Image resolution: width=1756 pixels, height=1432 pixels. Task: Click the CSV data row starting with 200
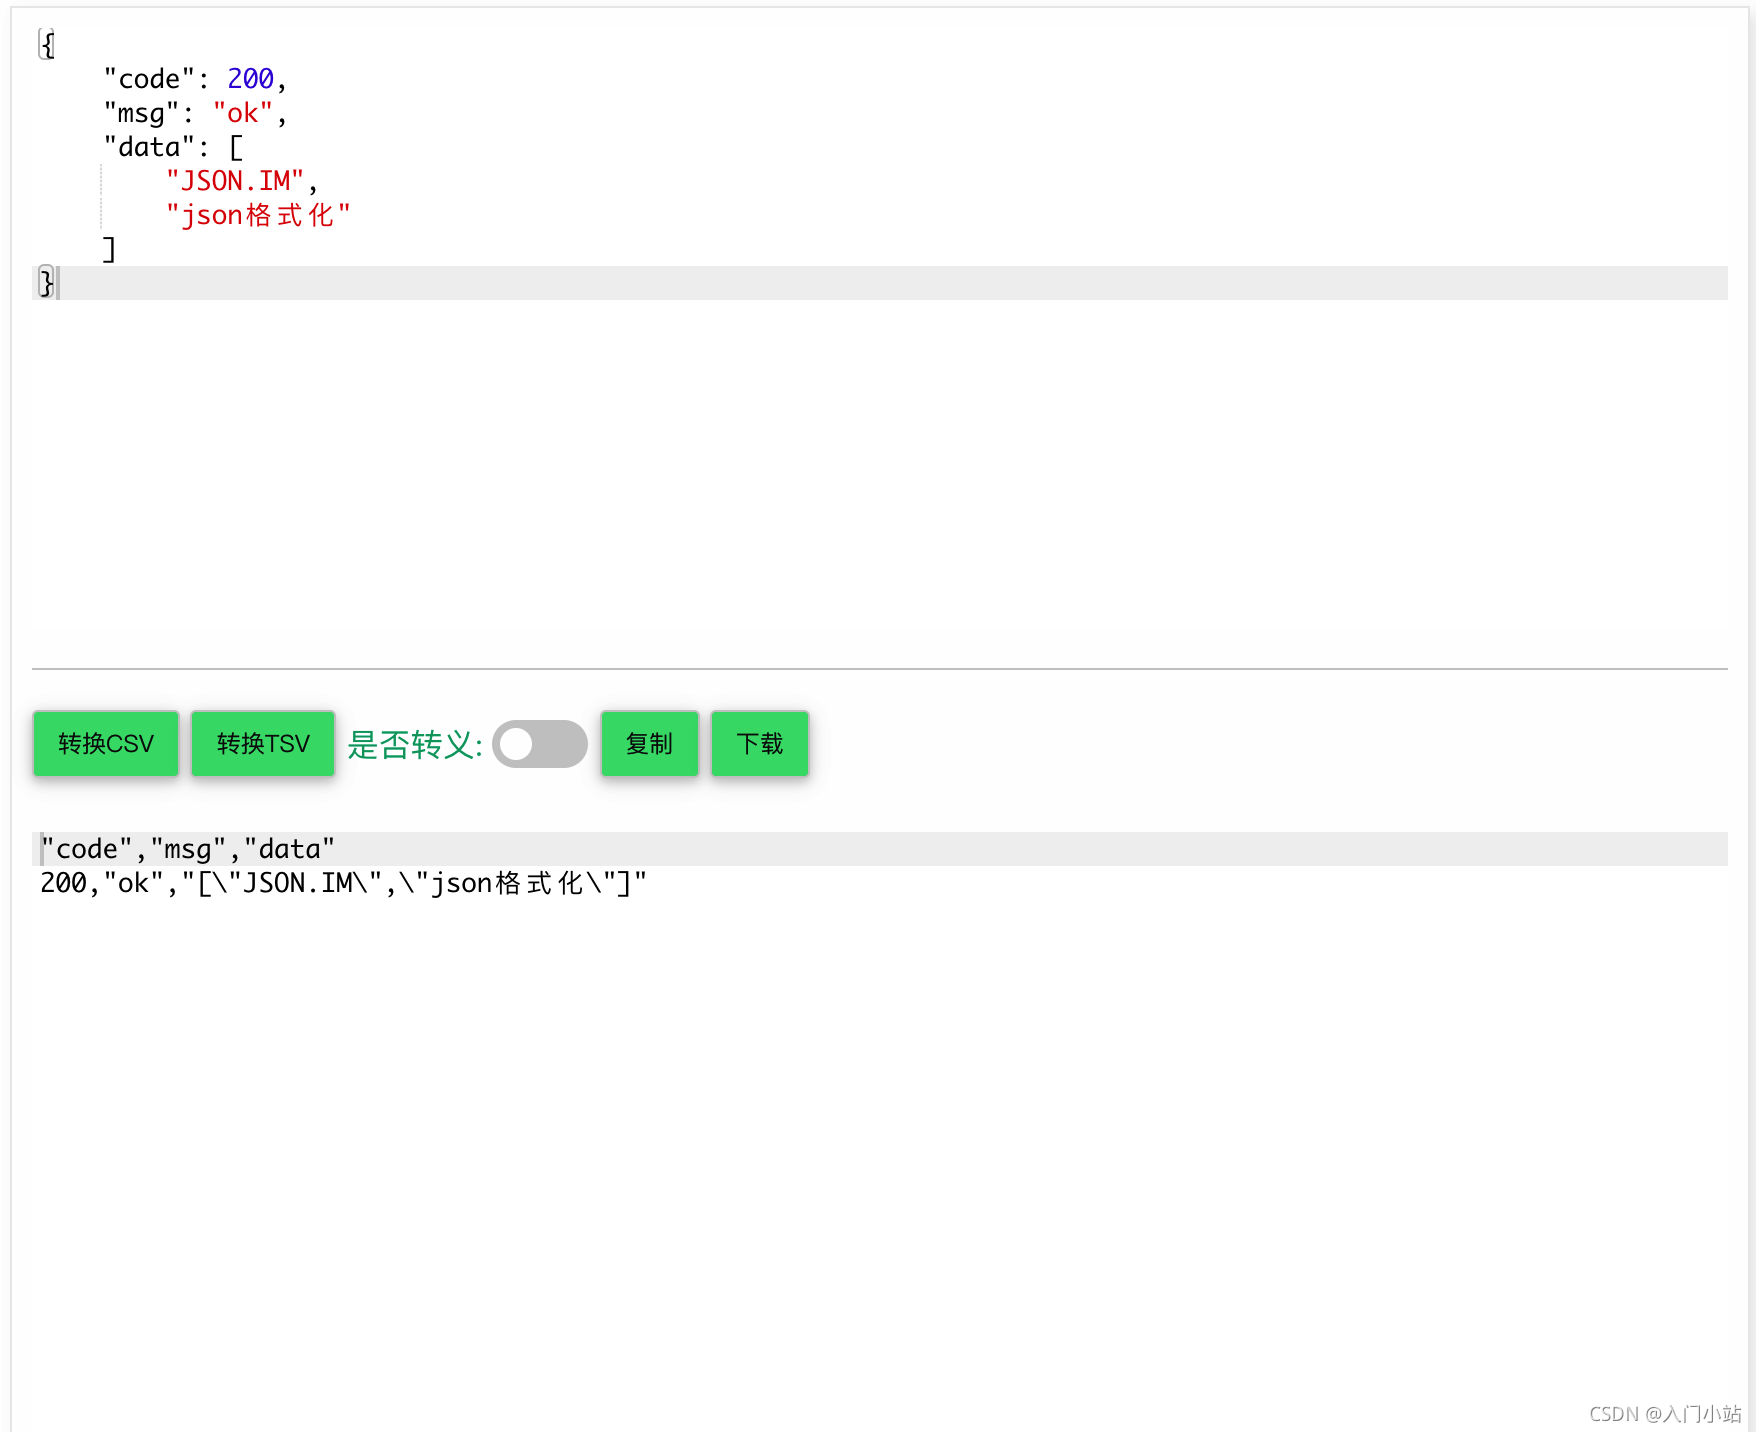(344, 883)
